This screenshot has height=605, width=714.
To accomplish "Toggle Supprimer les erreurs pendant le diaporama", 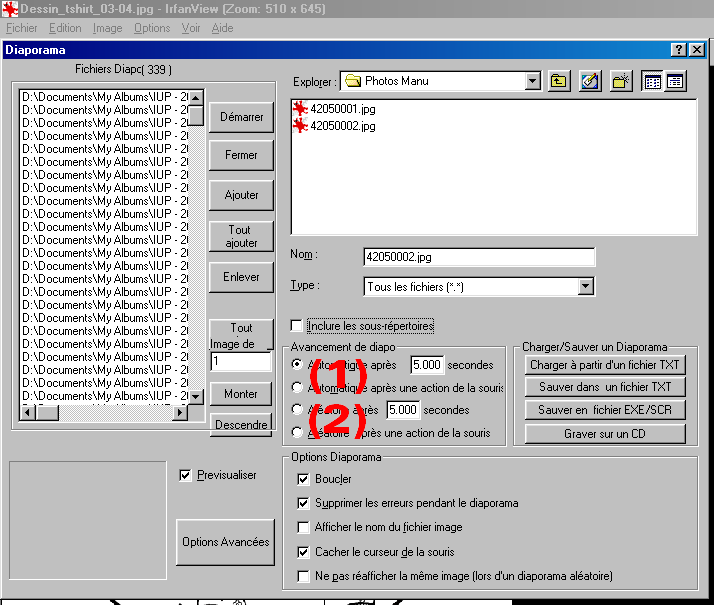I will 303,503.
